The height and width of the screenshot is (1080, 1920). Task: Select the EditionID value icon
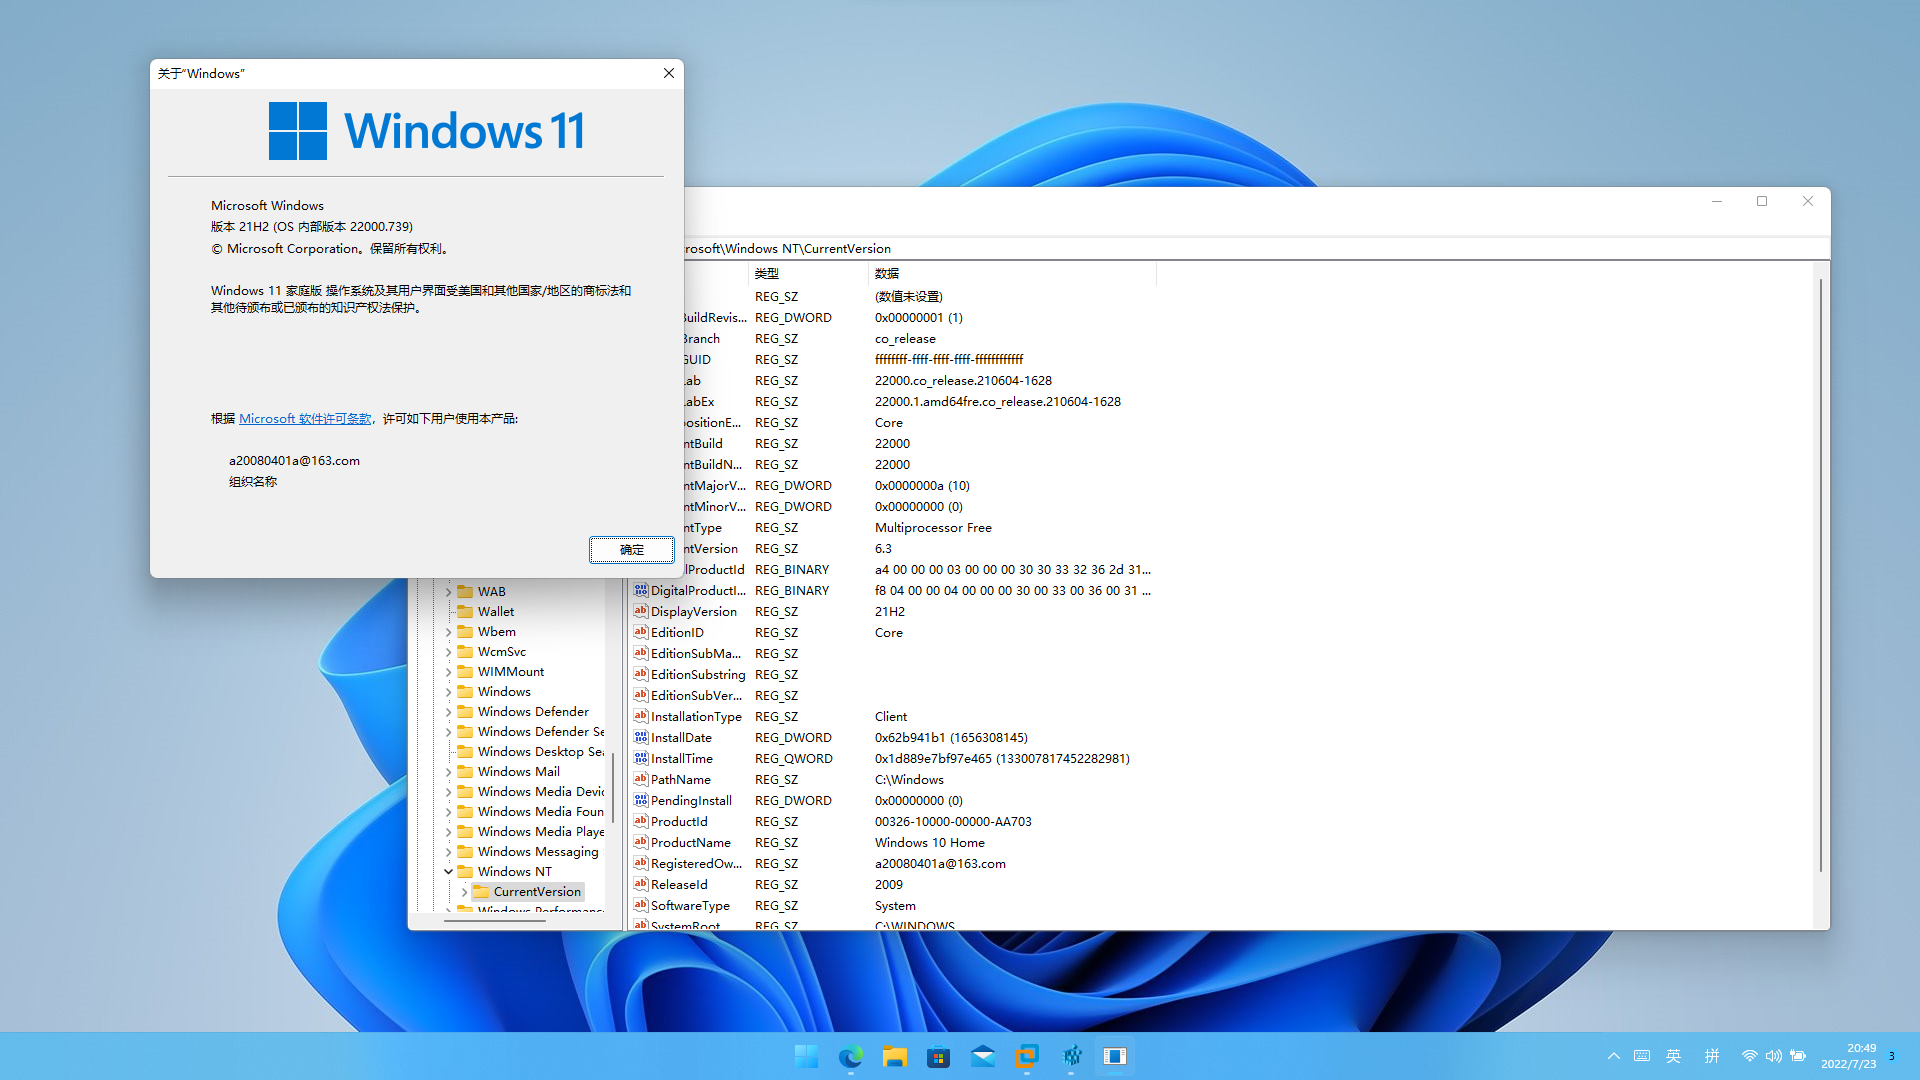[x=641, y=633]
